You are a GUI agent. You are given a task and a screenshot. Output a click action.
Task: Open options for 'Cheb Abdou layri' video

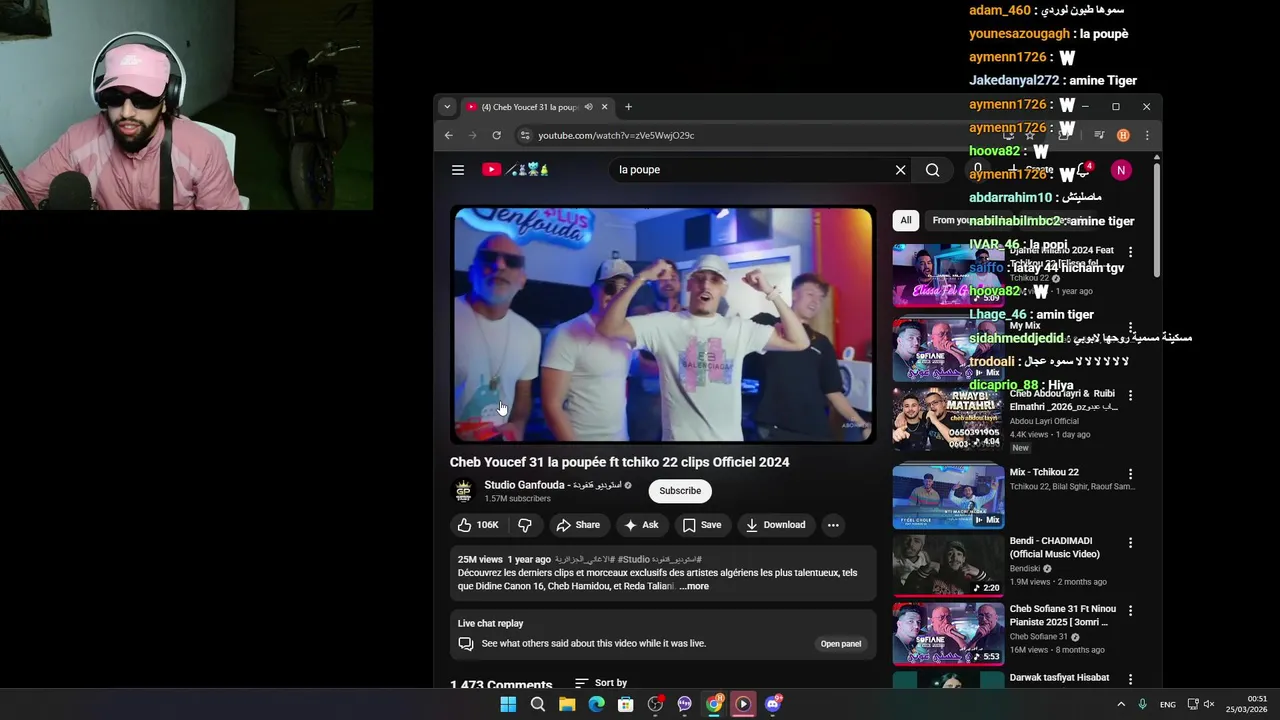pos(1131,396)
